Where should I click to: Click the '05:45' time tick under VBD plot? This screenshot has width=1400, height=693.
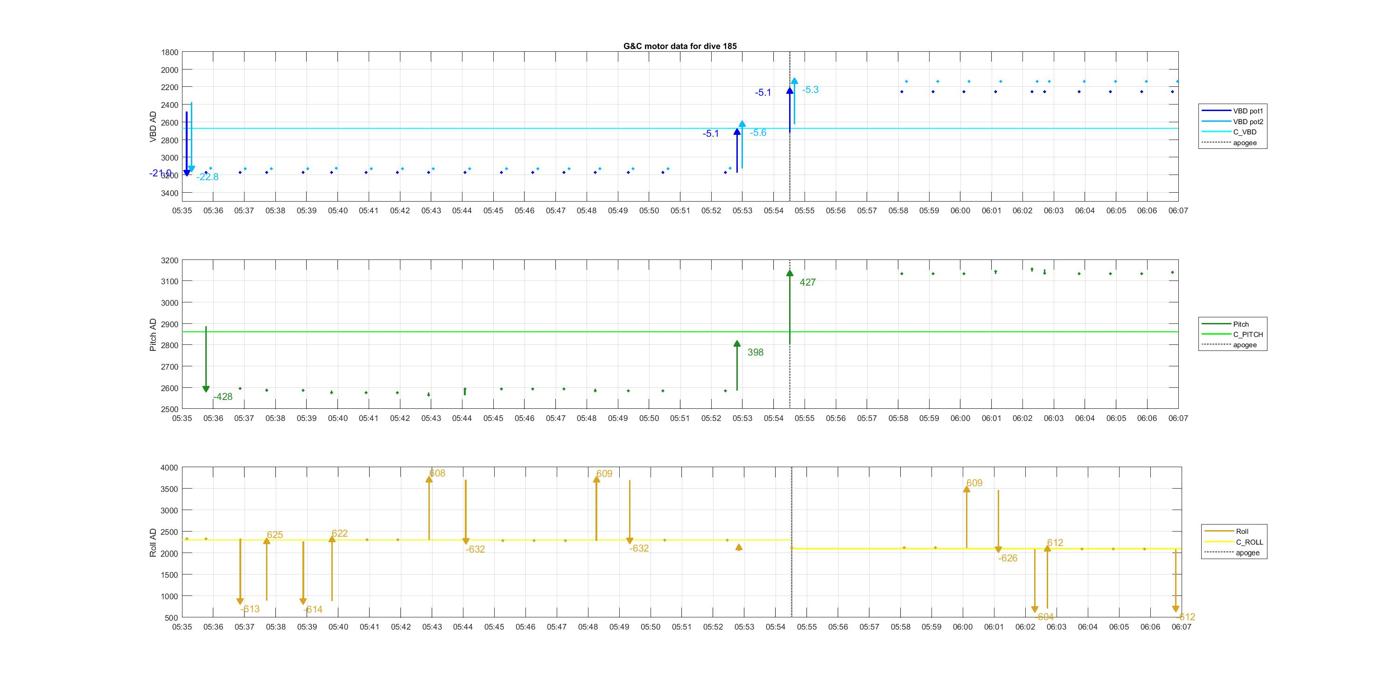point(493,211)
